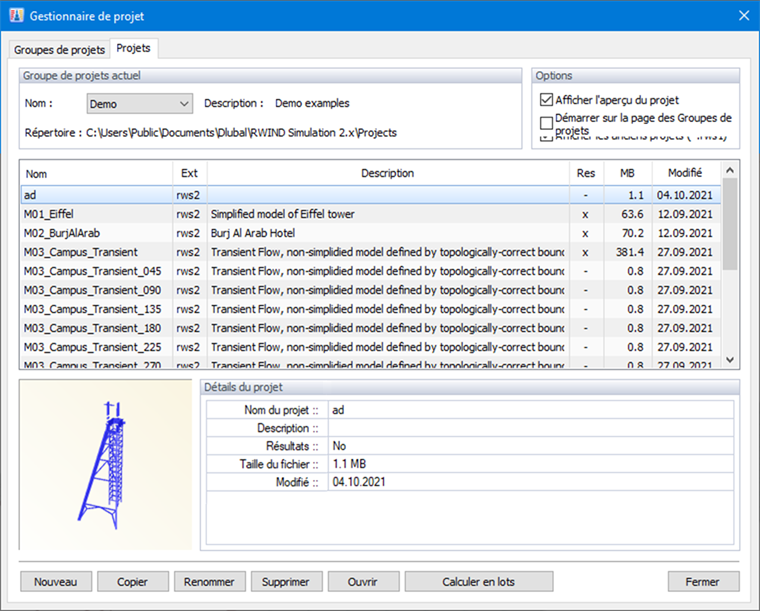Open the selected project with Ouvrir

pos(363,581)
